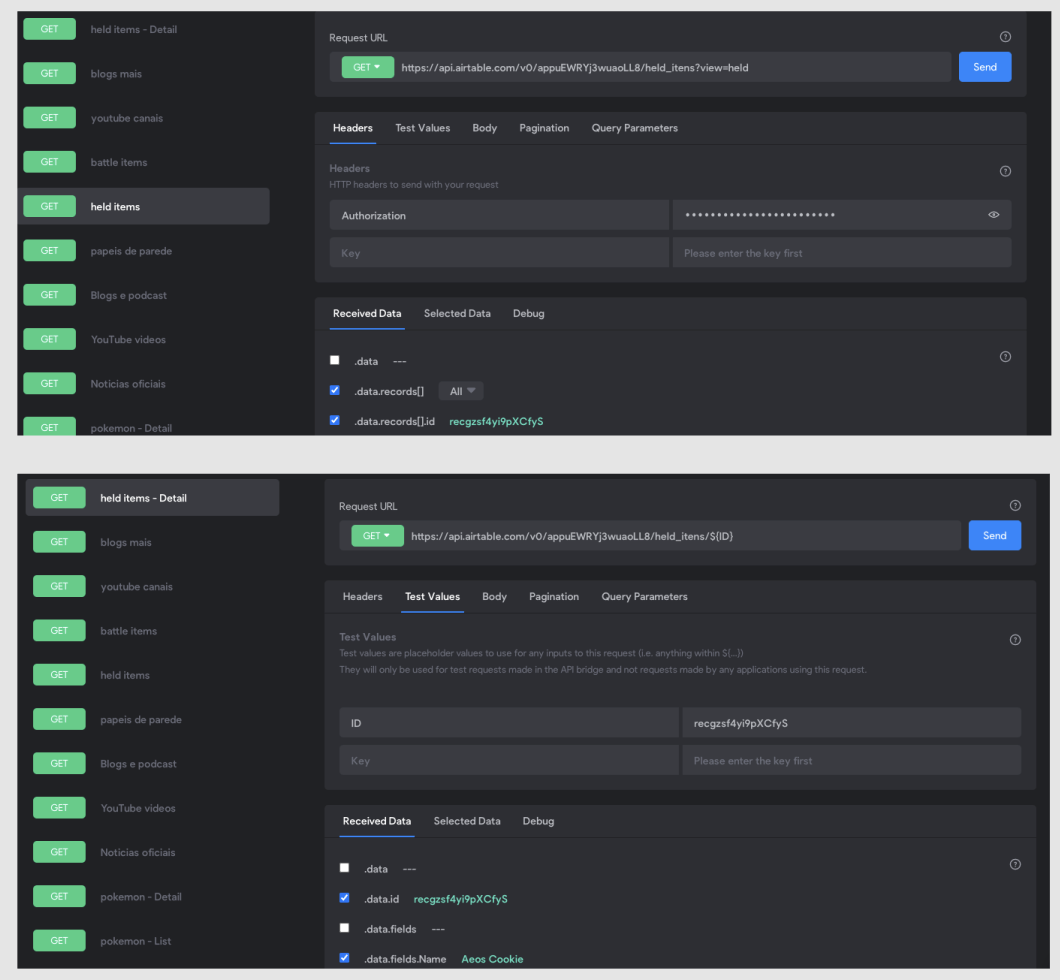Viewport: 1060px width, 980px height.
Task: Open the GET method dropdown before the ${ID} URL
Action: point(377,536)
